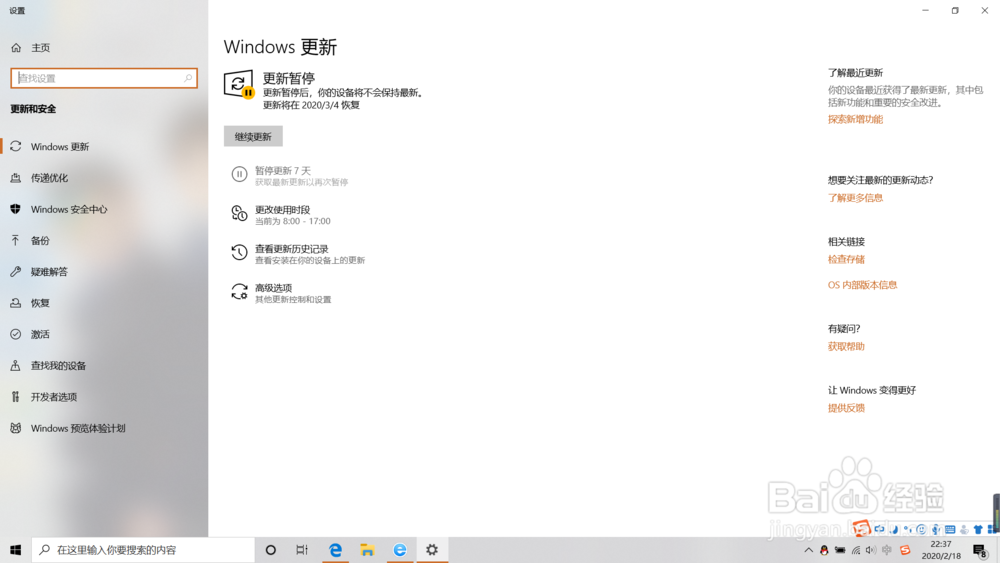
Task: Click microphone voice input on Sogou toolbar
Action: 936,529
